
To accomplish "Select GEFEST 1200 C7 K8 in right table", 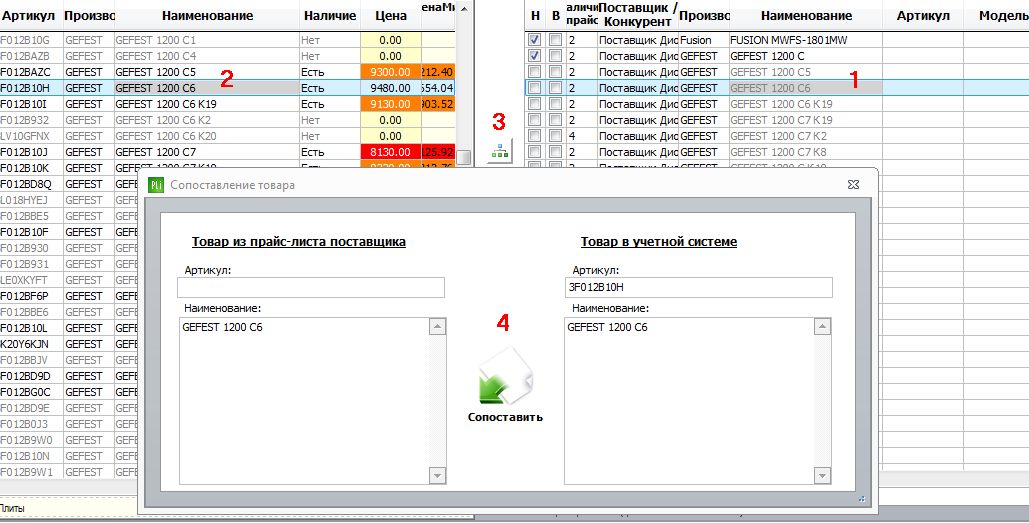I will 806,152.
